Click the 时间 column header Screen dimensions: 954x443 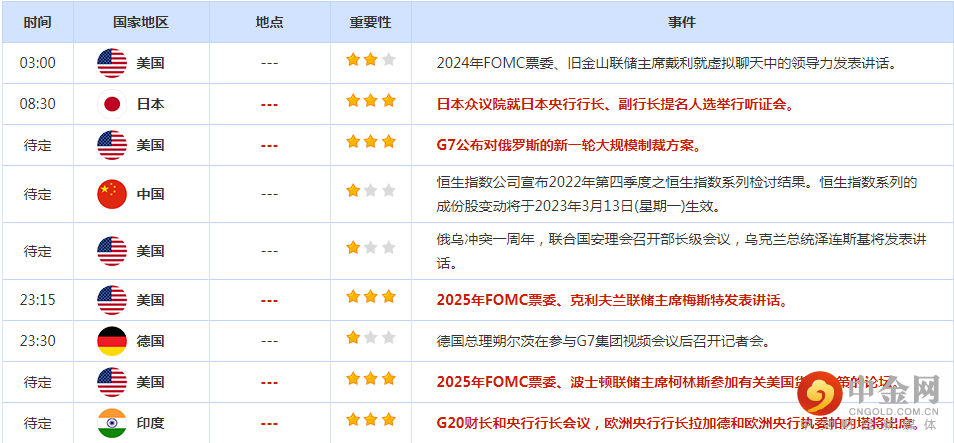coord(37,22)
